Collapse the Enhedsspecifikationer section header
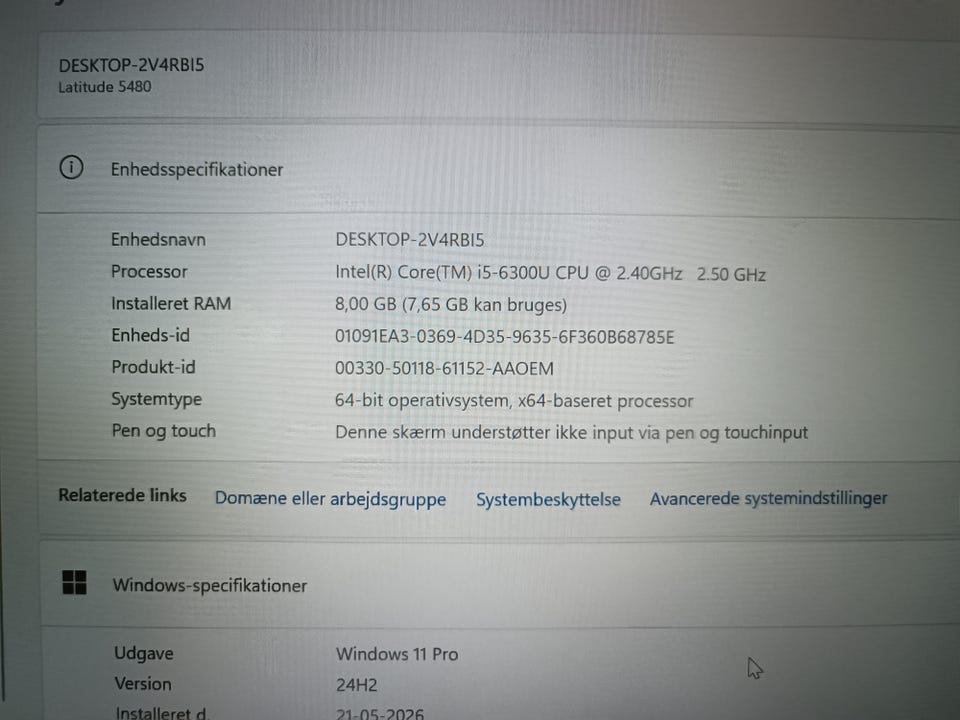 (x=498, y=170)
